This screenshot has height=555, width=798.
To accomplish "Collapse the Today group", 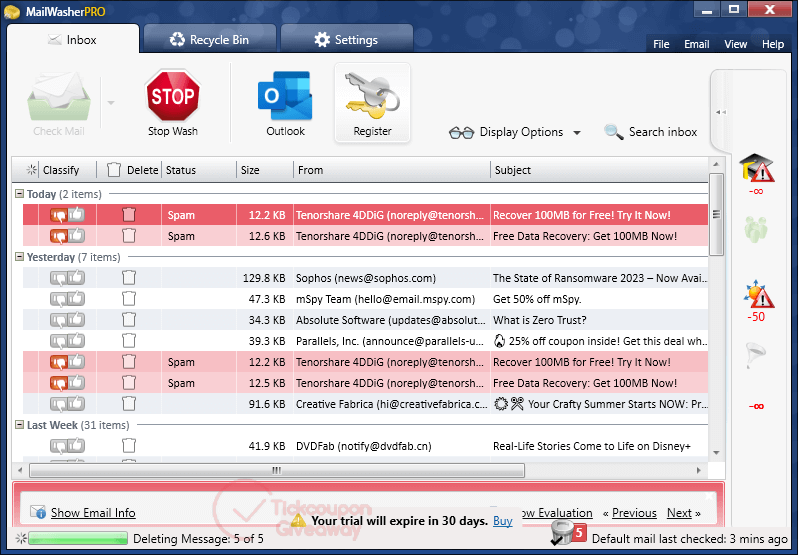I will [x=19, y=194].
